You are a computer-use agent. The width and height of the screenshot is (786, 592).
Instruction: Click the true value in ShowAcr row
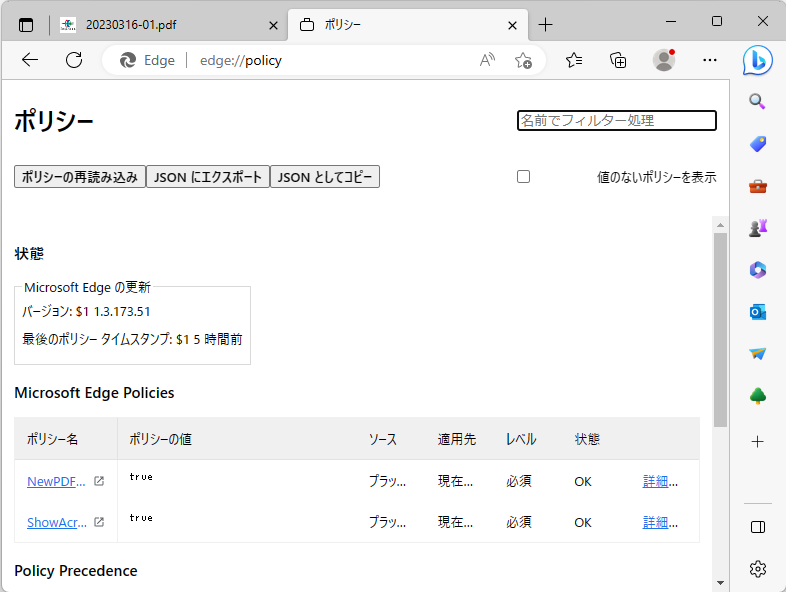click(x=141, y=518)
